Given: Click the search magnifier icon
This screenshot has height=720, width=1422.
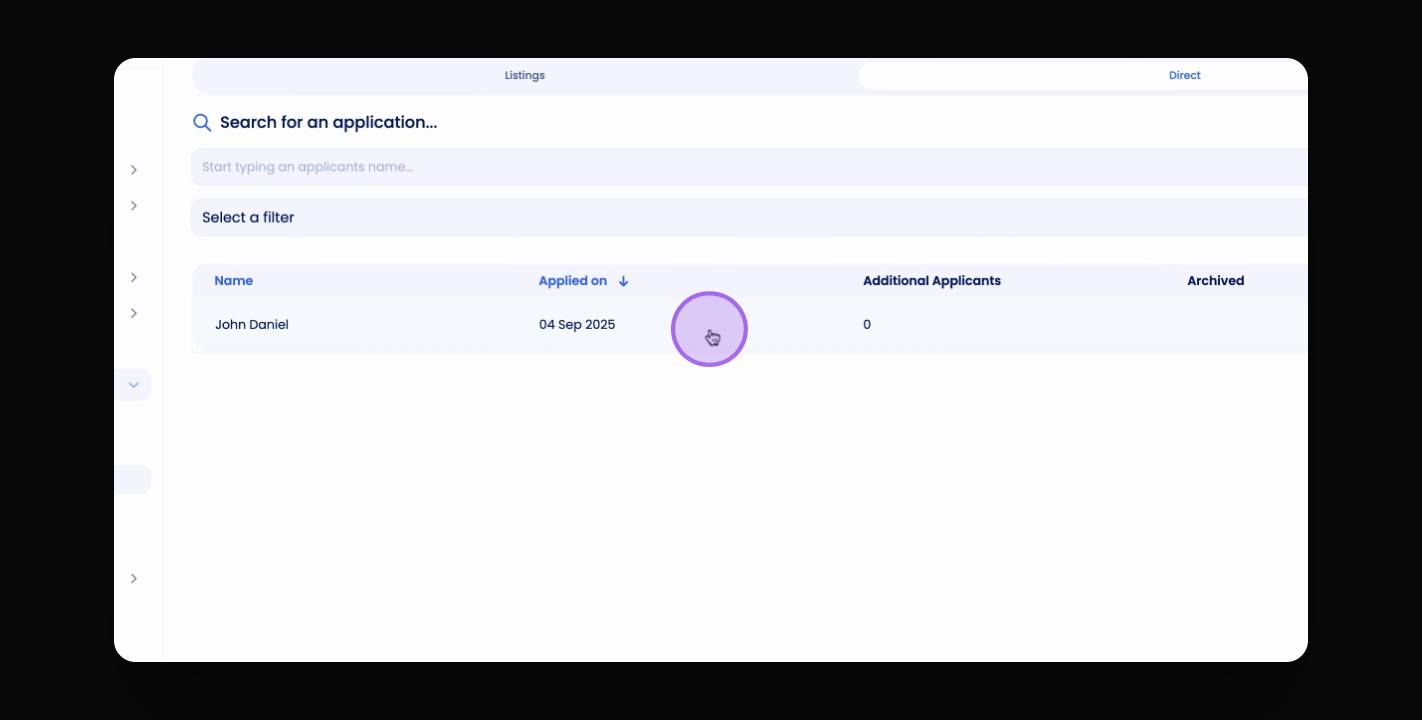Looking at the screenshot, I should point(202,123).
